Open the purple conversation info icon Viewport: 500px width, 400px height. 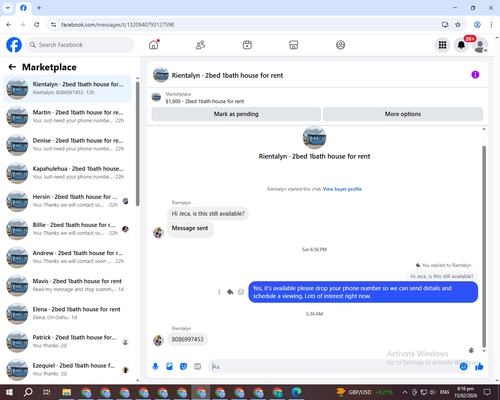[475, 75]
